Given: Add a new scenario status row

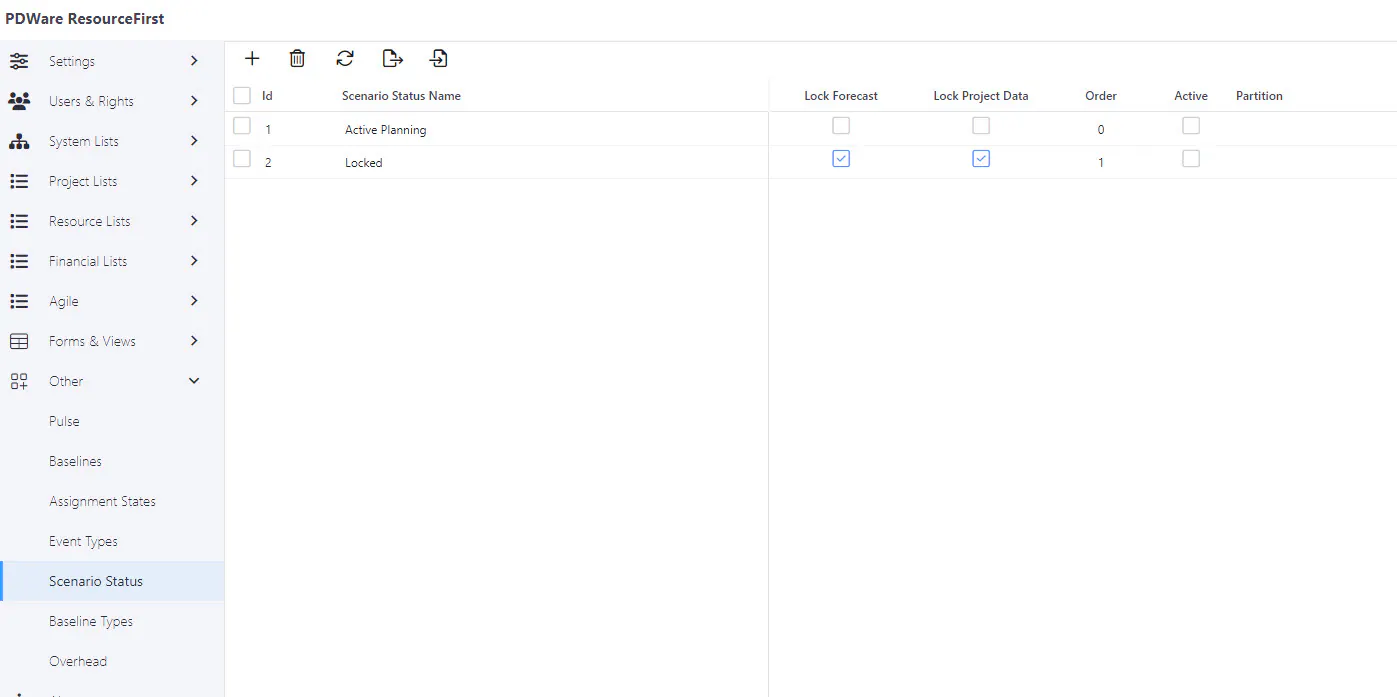Looking at the screenshot, I should (252, 59).
